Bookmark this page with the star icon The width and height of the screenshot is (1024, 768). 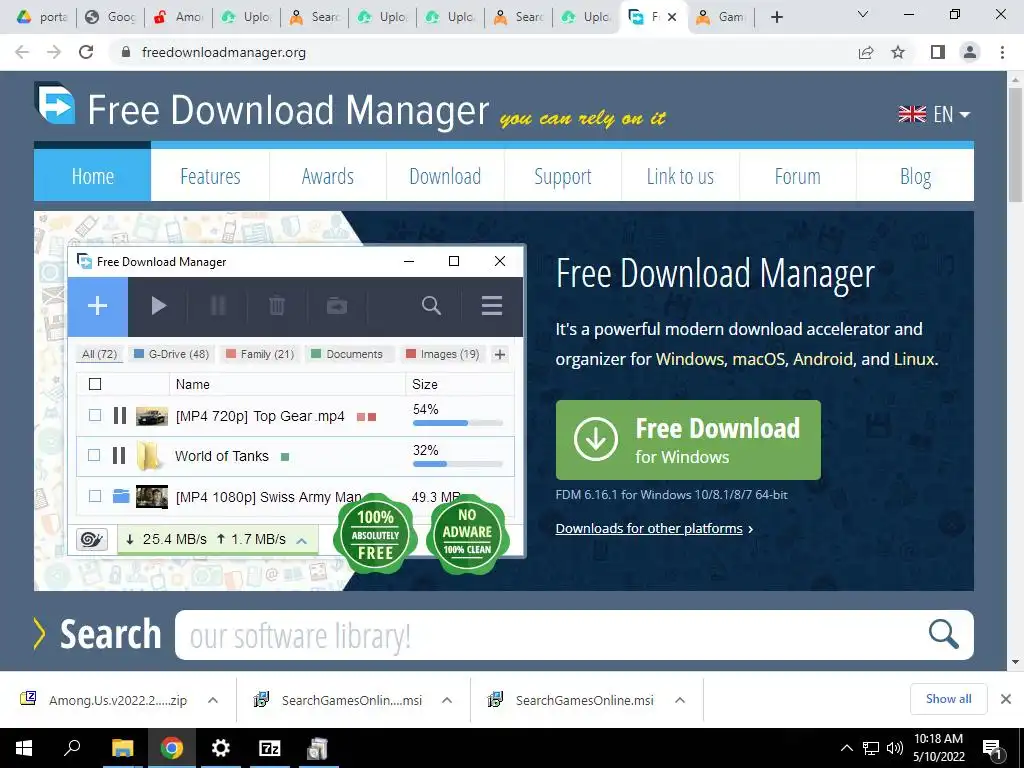898,52
